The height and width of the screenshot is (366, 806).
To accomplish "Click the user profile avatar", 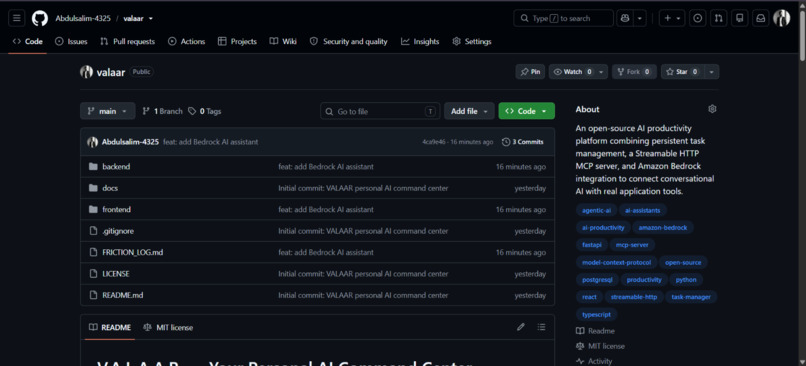I will coord(781,19).
